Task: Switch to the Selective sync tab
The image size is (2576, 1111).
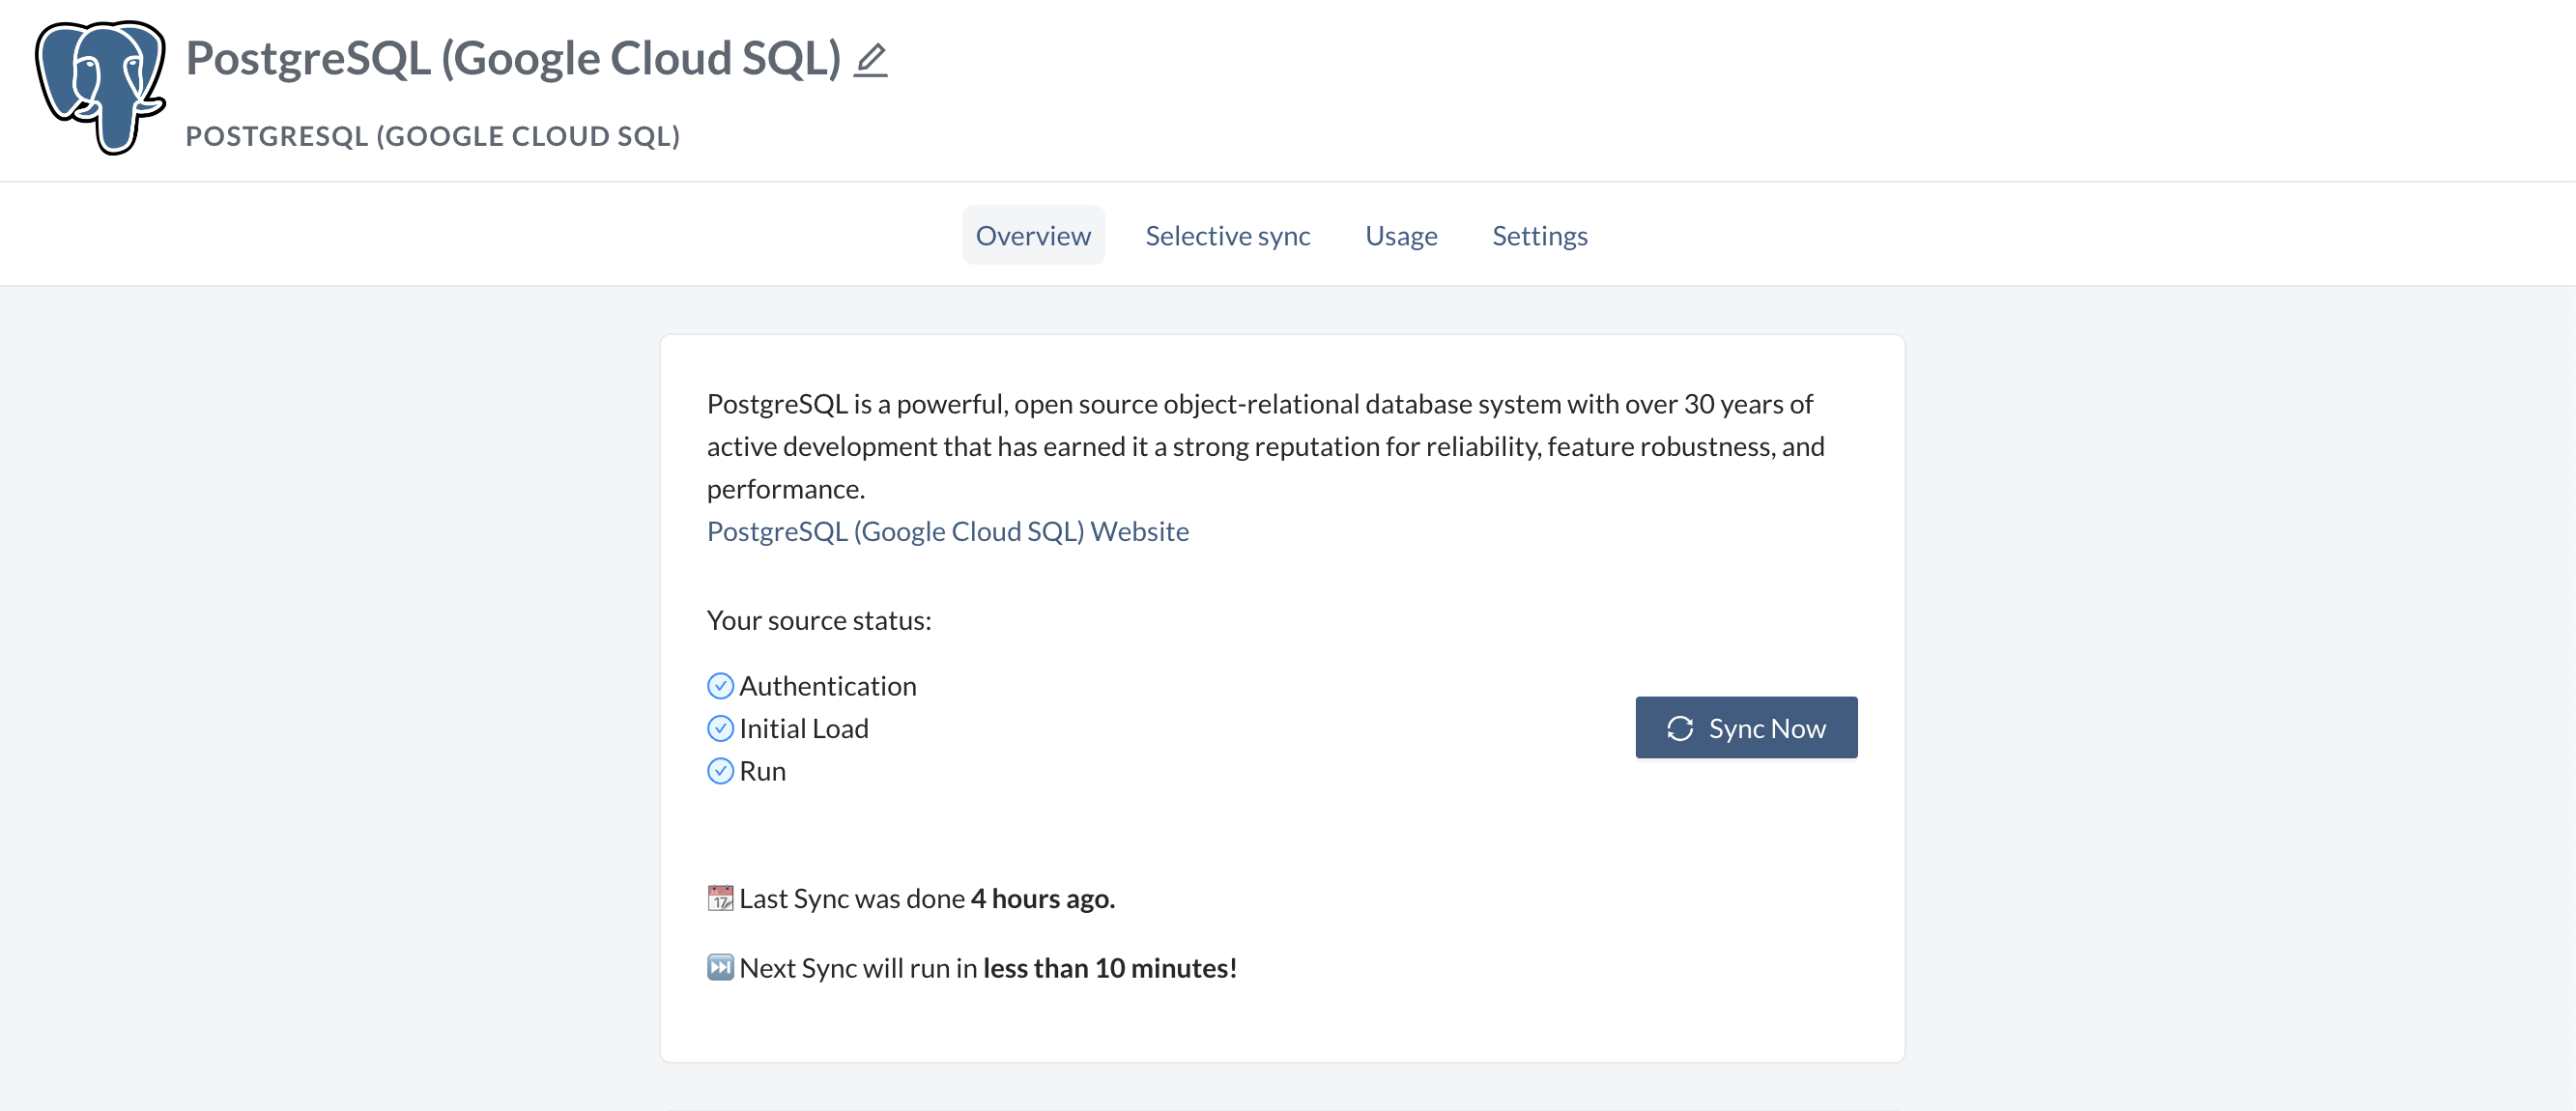Action: [x=1227, y=235]
